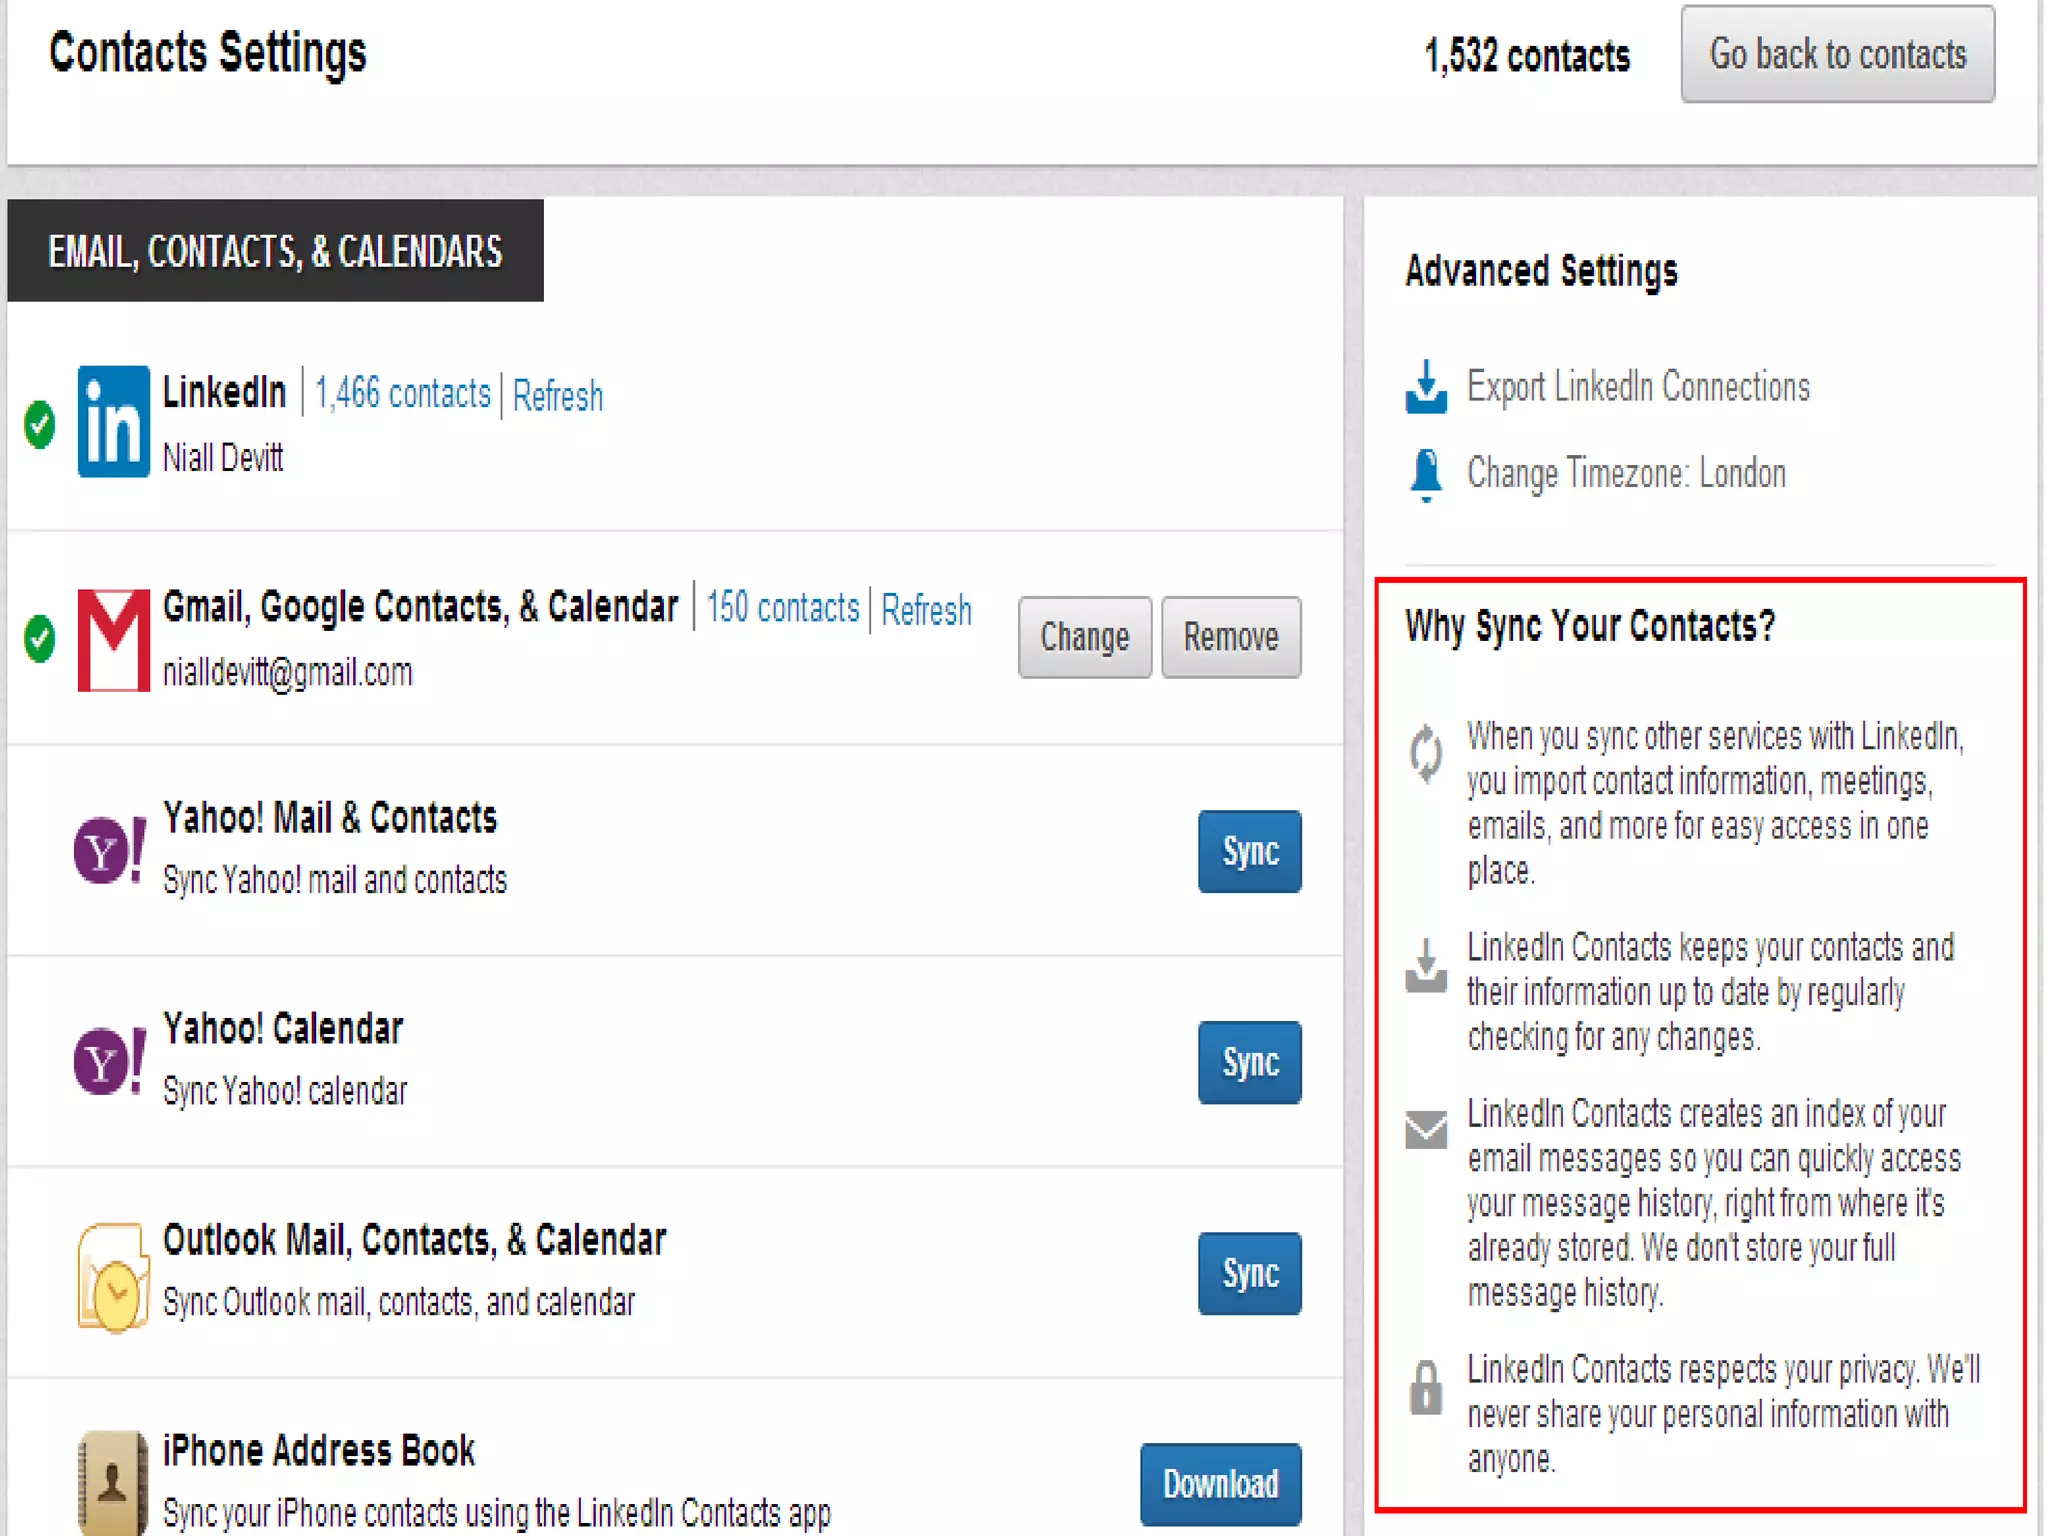
Task: Click the LinkedIn logo icon
Action: [113, 422]
